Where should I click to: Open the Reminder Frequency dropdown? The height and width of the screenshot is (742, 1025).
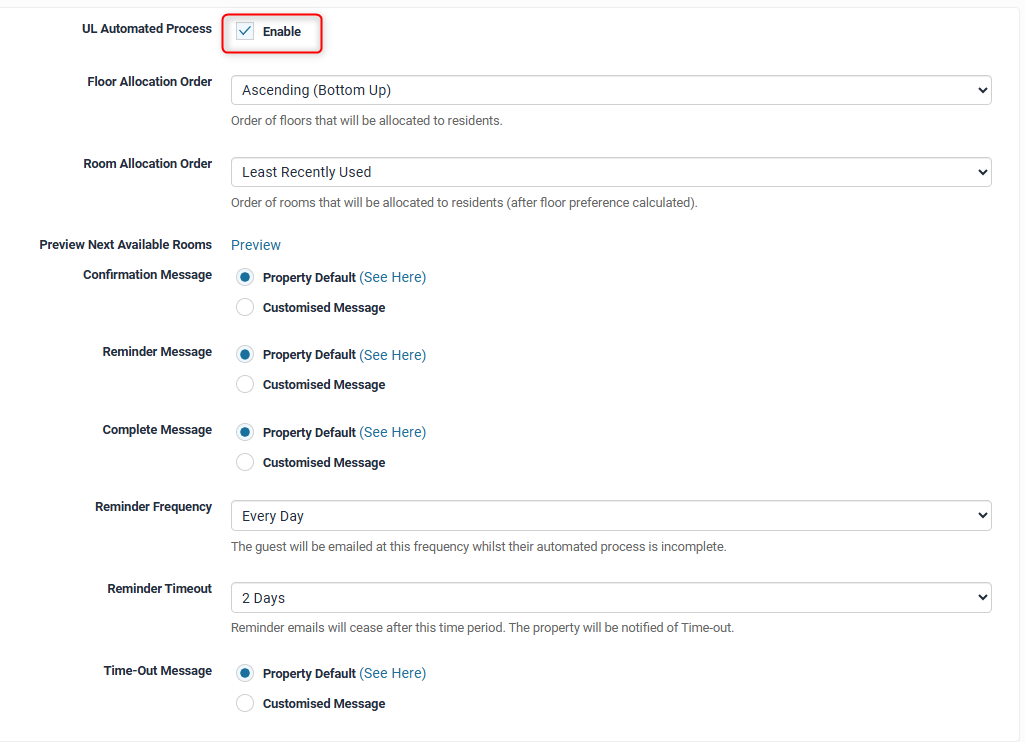coord(610,516)
